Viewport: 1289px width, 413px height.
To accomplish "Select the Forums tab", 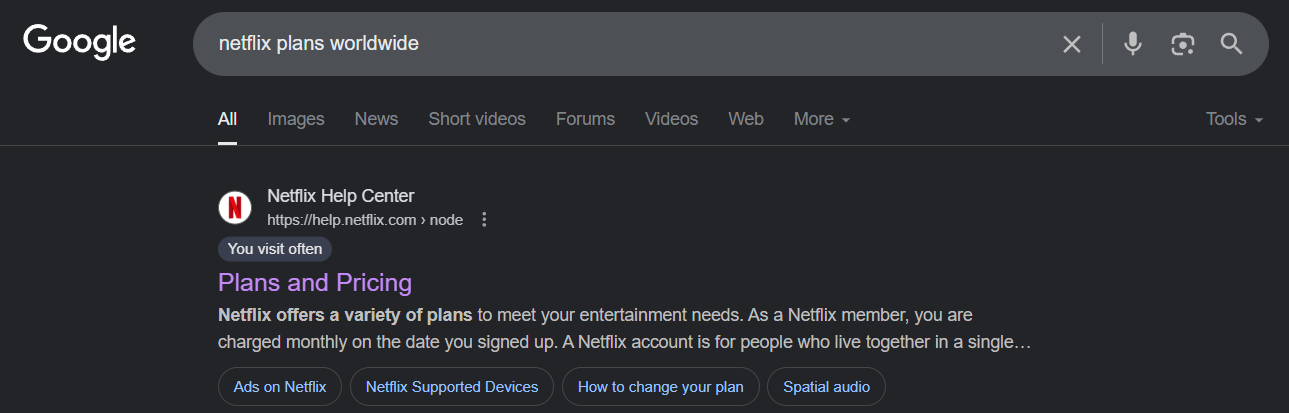I will click(585, 119).
